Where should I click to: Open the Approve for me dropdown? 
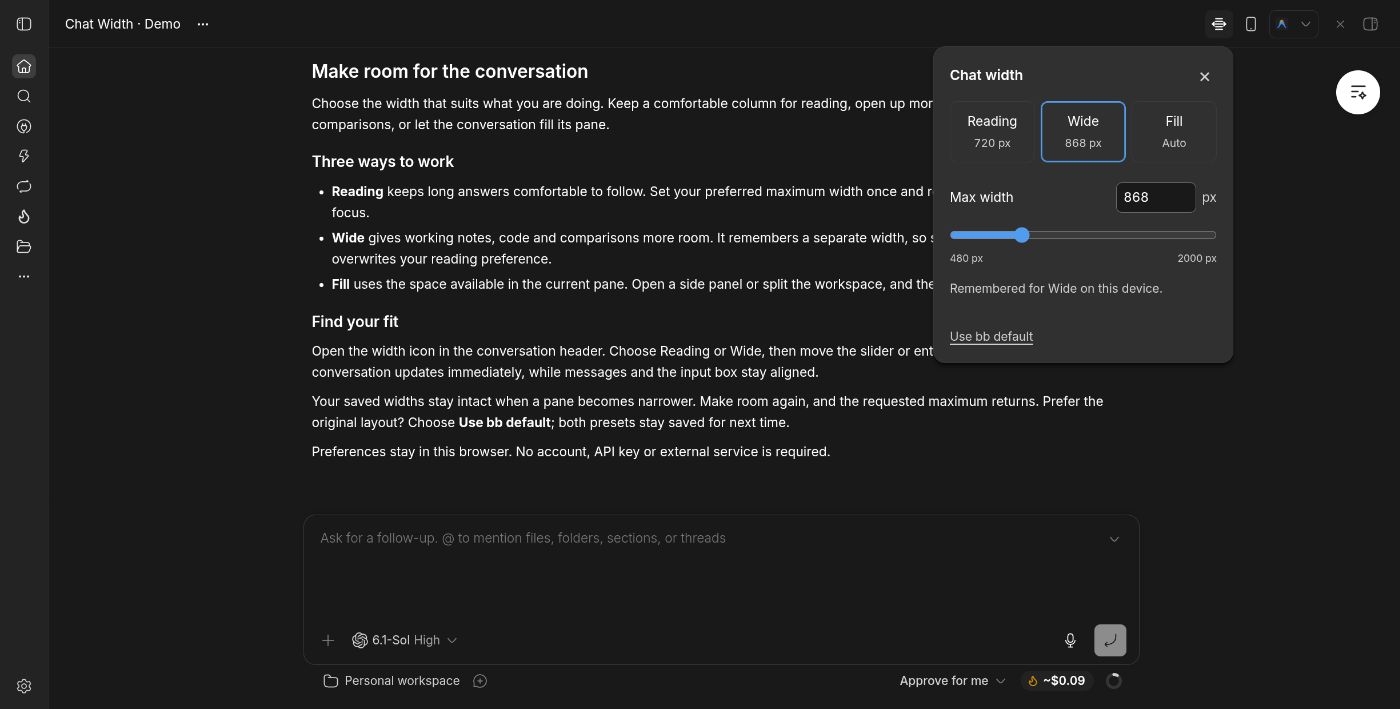[952, 681]
